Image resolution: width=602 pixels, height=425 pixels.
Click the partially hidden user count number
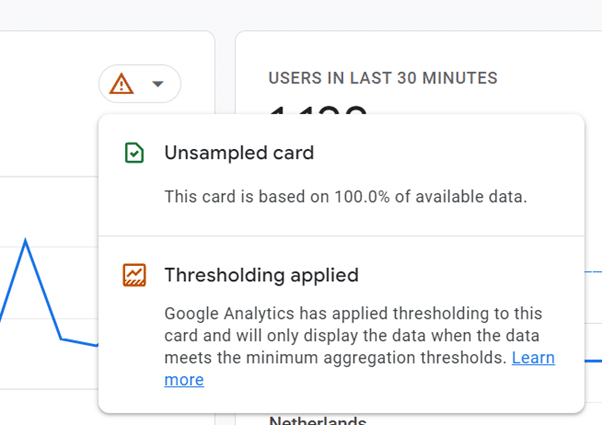pyautogui.click(x=318, y=109)
